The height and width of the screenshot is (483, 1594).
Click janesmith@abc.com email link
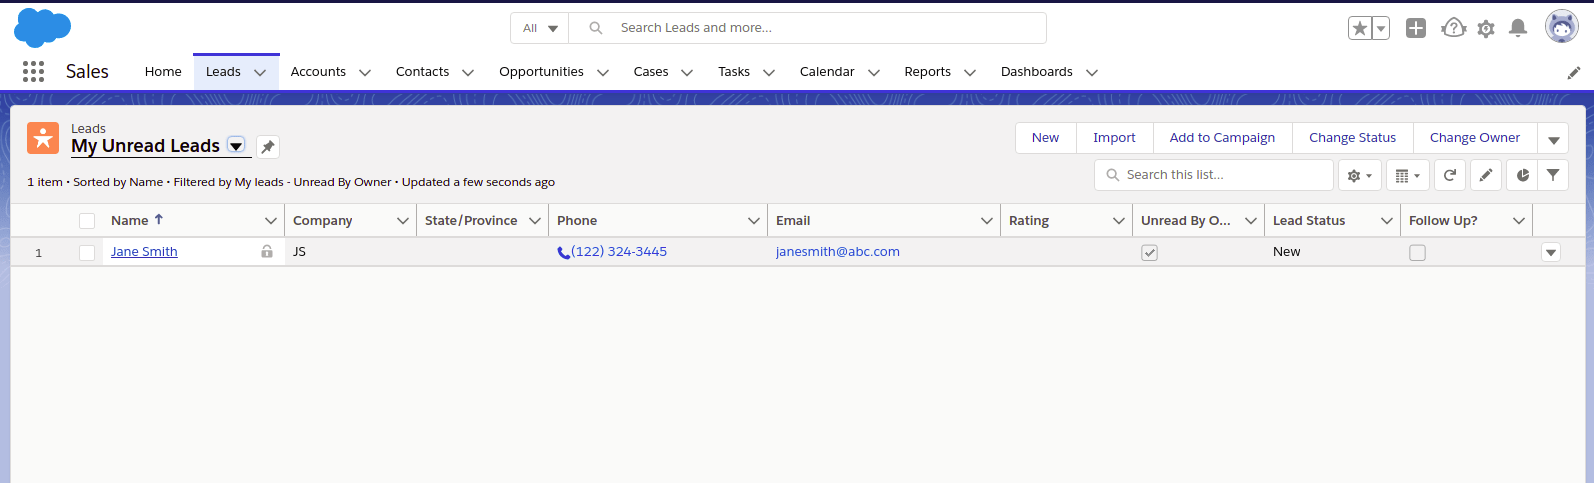[x=838, y=252]
